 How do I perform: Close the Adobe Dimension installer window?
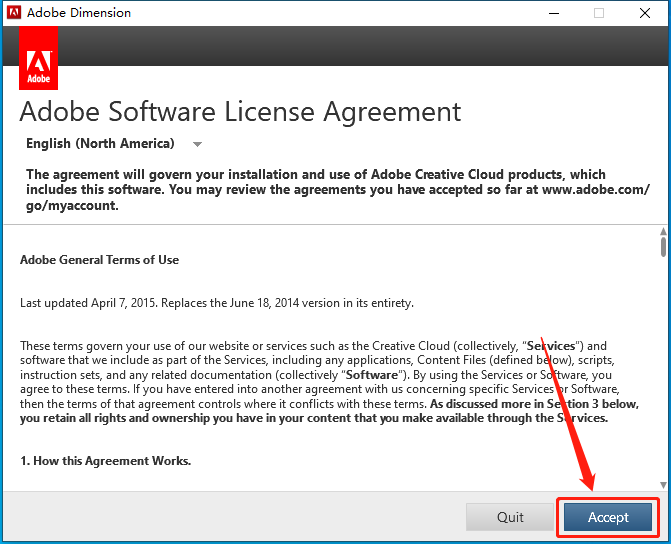click(x=645, y=13)
